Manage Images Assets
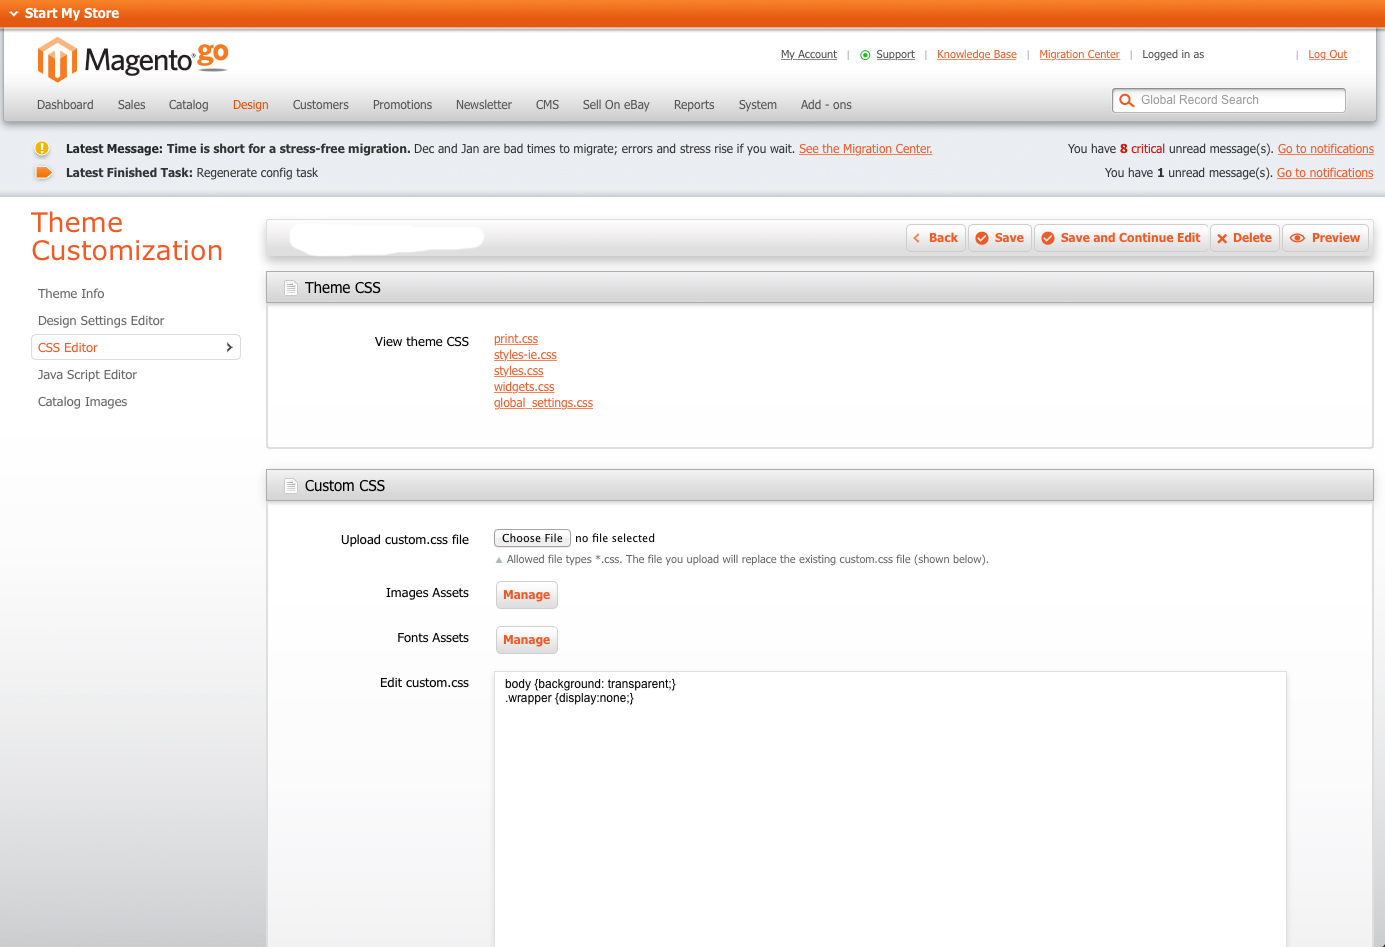This screenshot has width=1385, height=947. click(527, 595)
